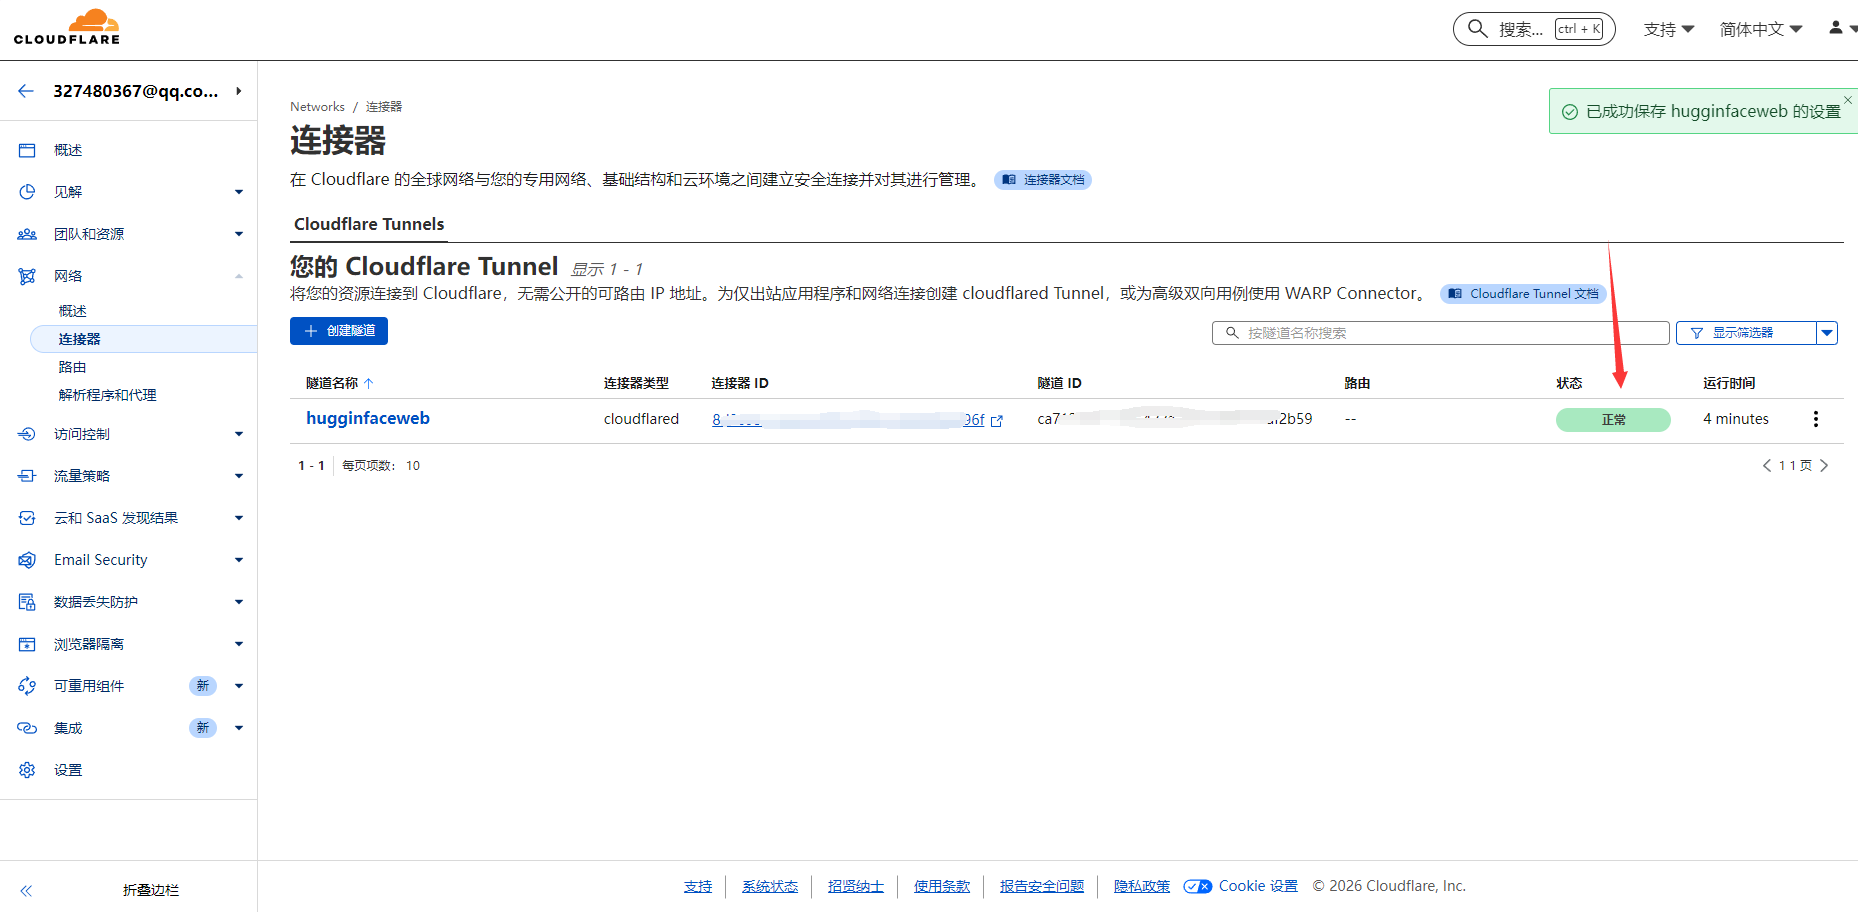Select 路由 in the network submenu
This screenshot has height=912, width=1858.
(72, 367)
